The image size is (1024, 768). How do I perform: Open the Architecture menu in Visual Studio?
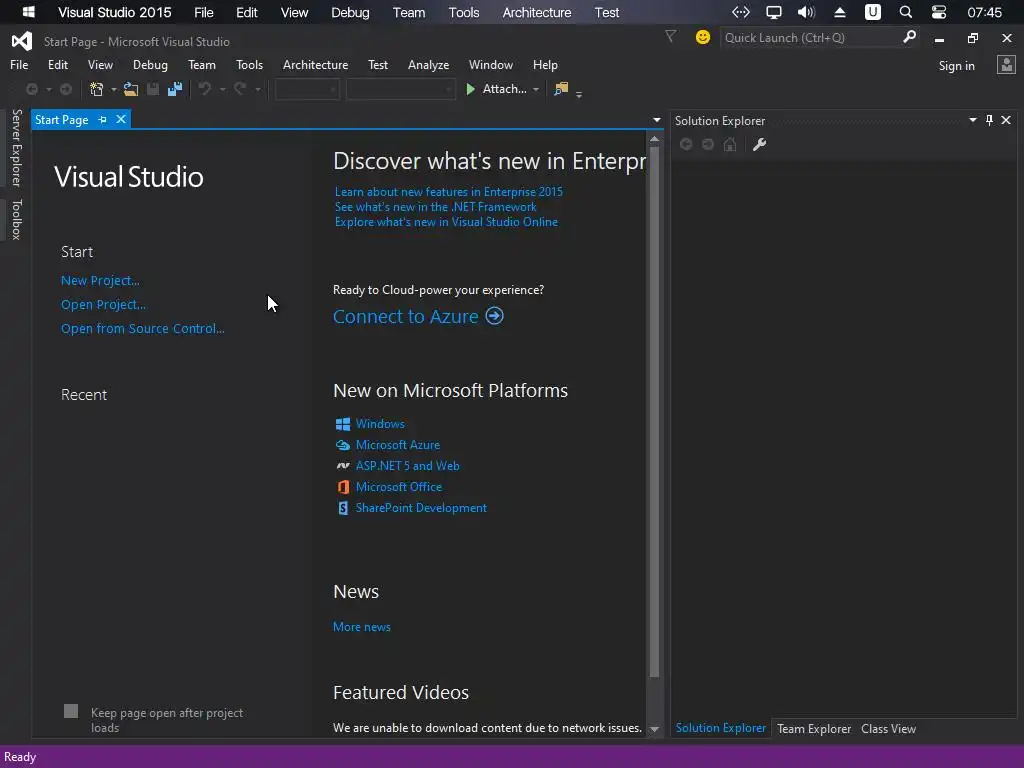pos(315,65)
